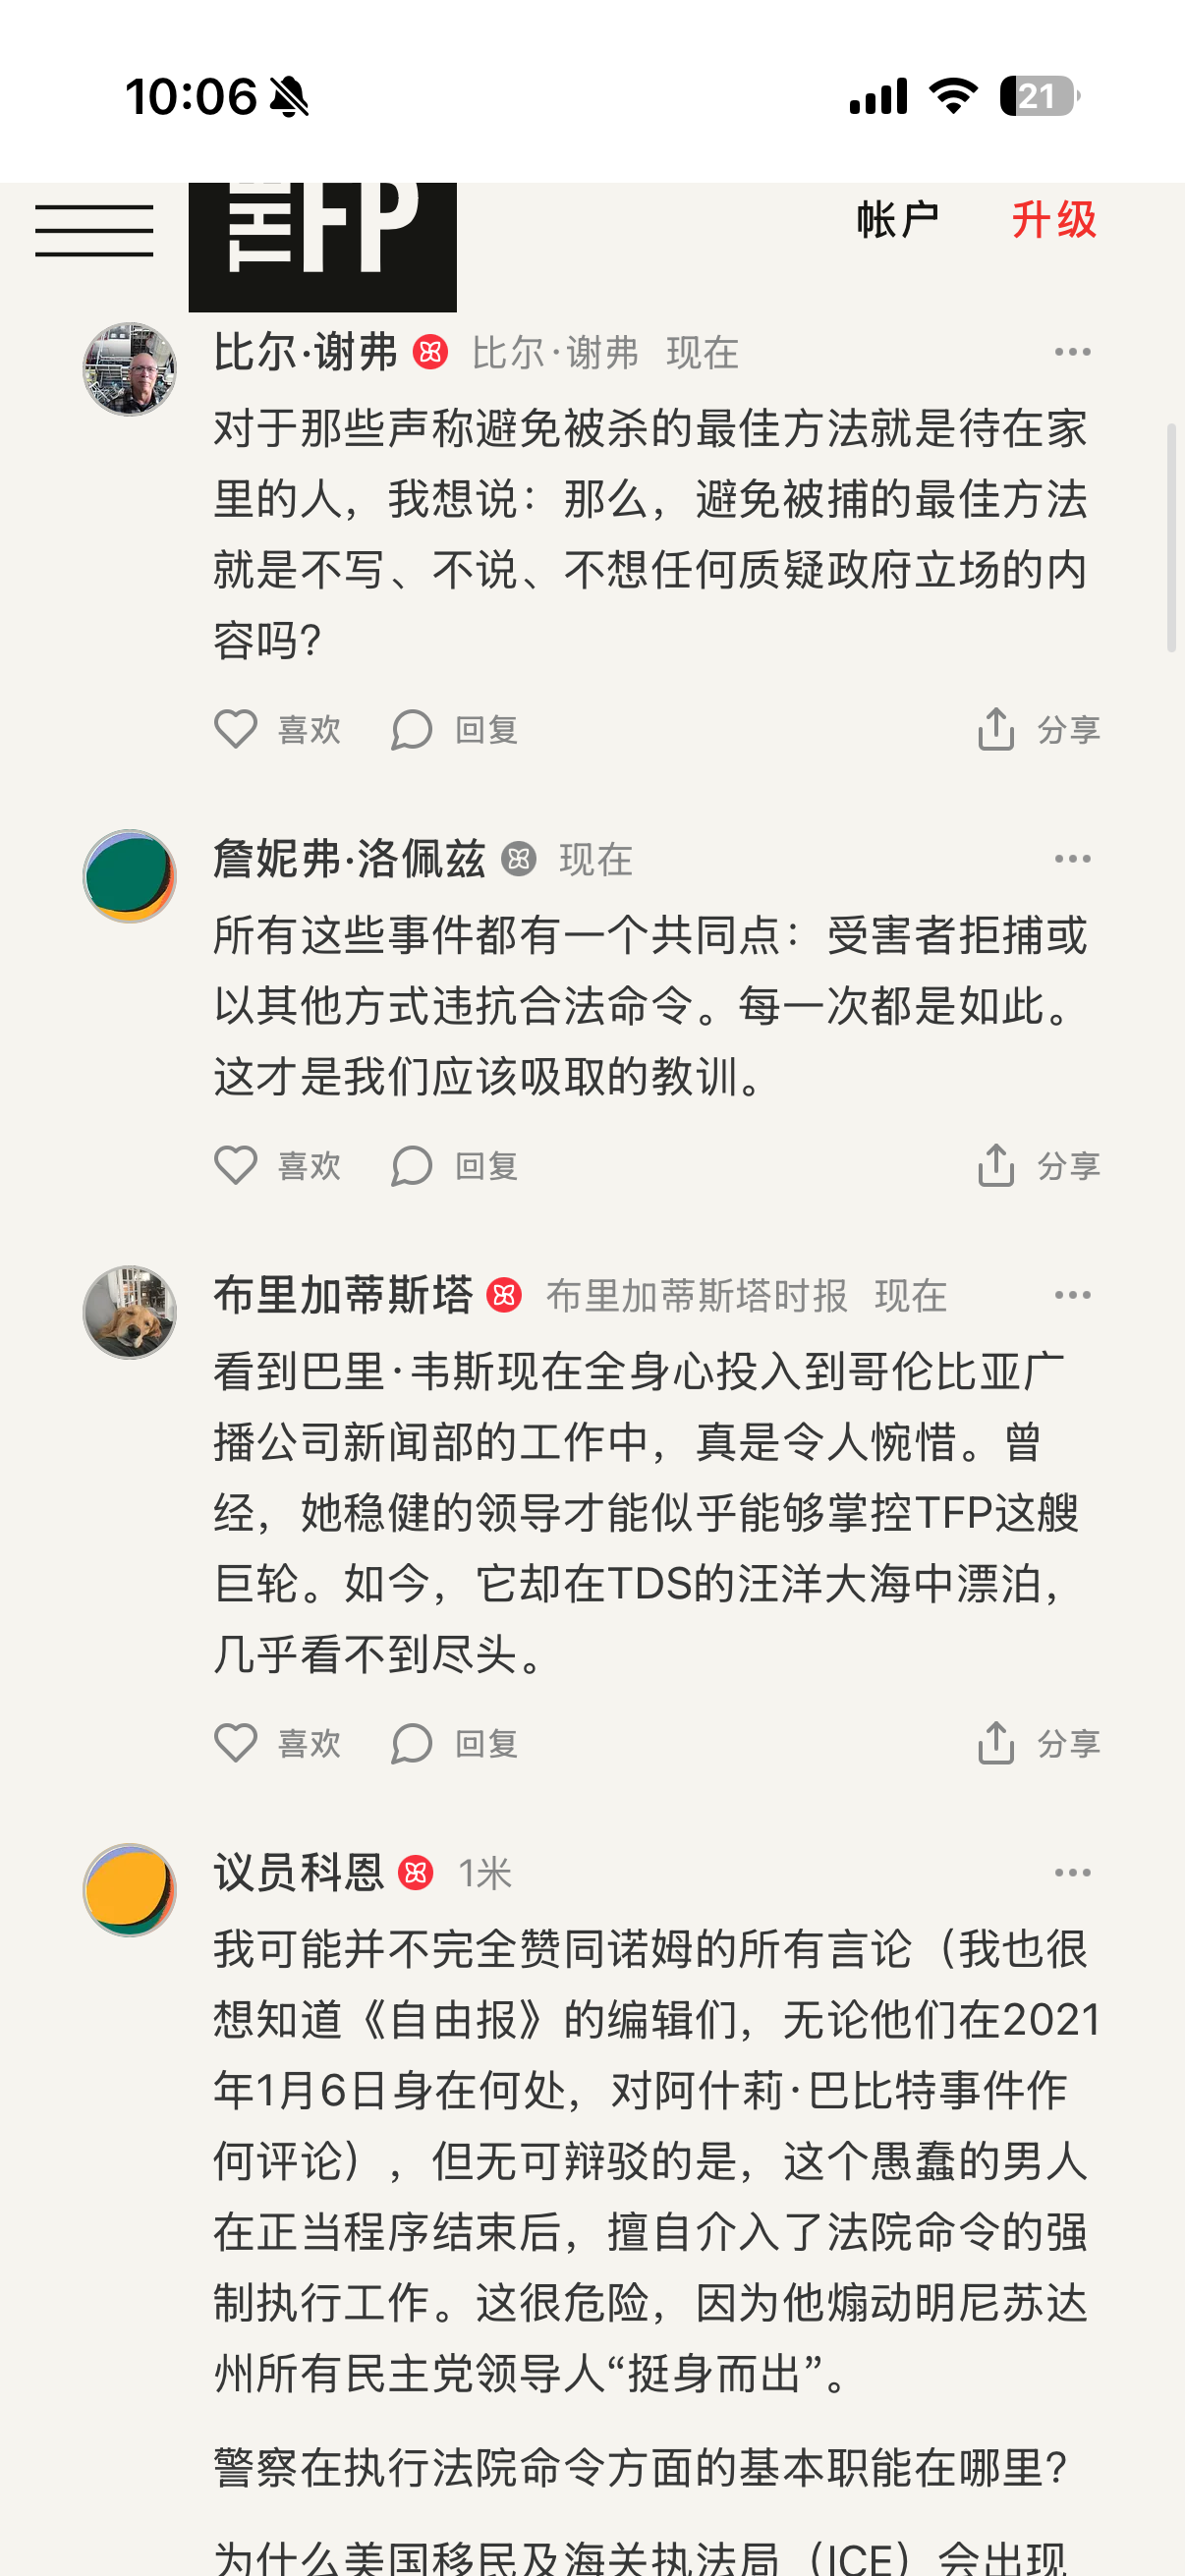Share 詹妮弗·洛佩兹's comment
Image resolution: width=1185 pixels, height=2576 pixels.
click(x=1038, y=1166)
